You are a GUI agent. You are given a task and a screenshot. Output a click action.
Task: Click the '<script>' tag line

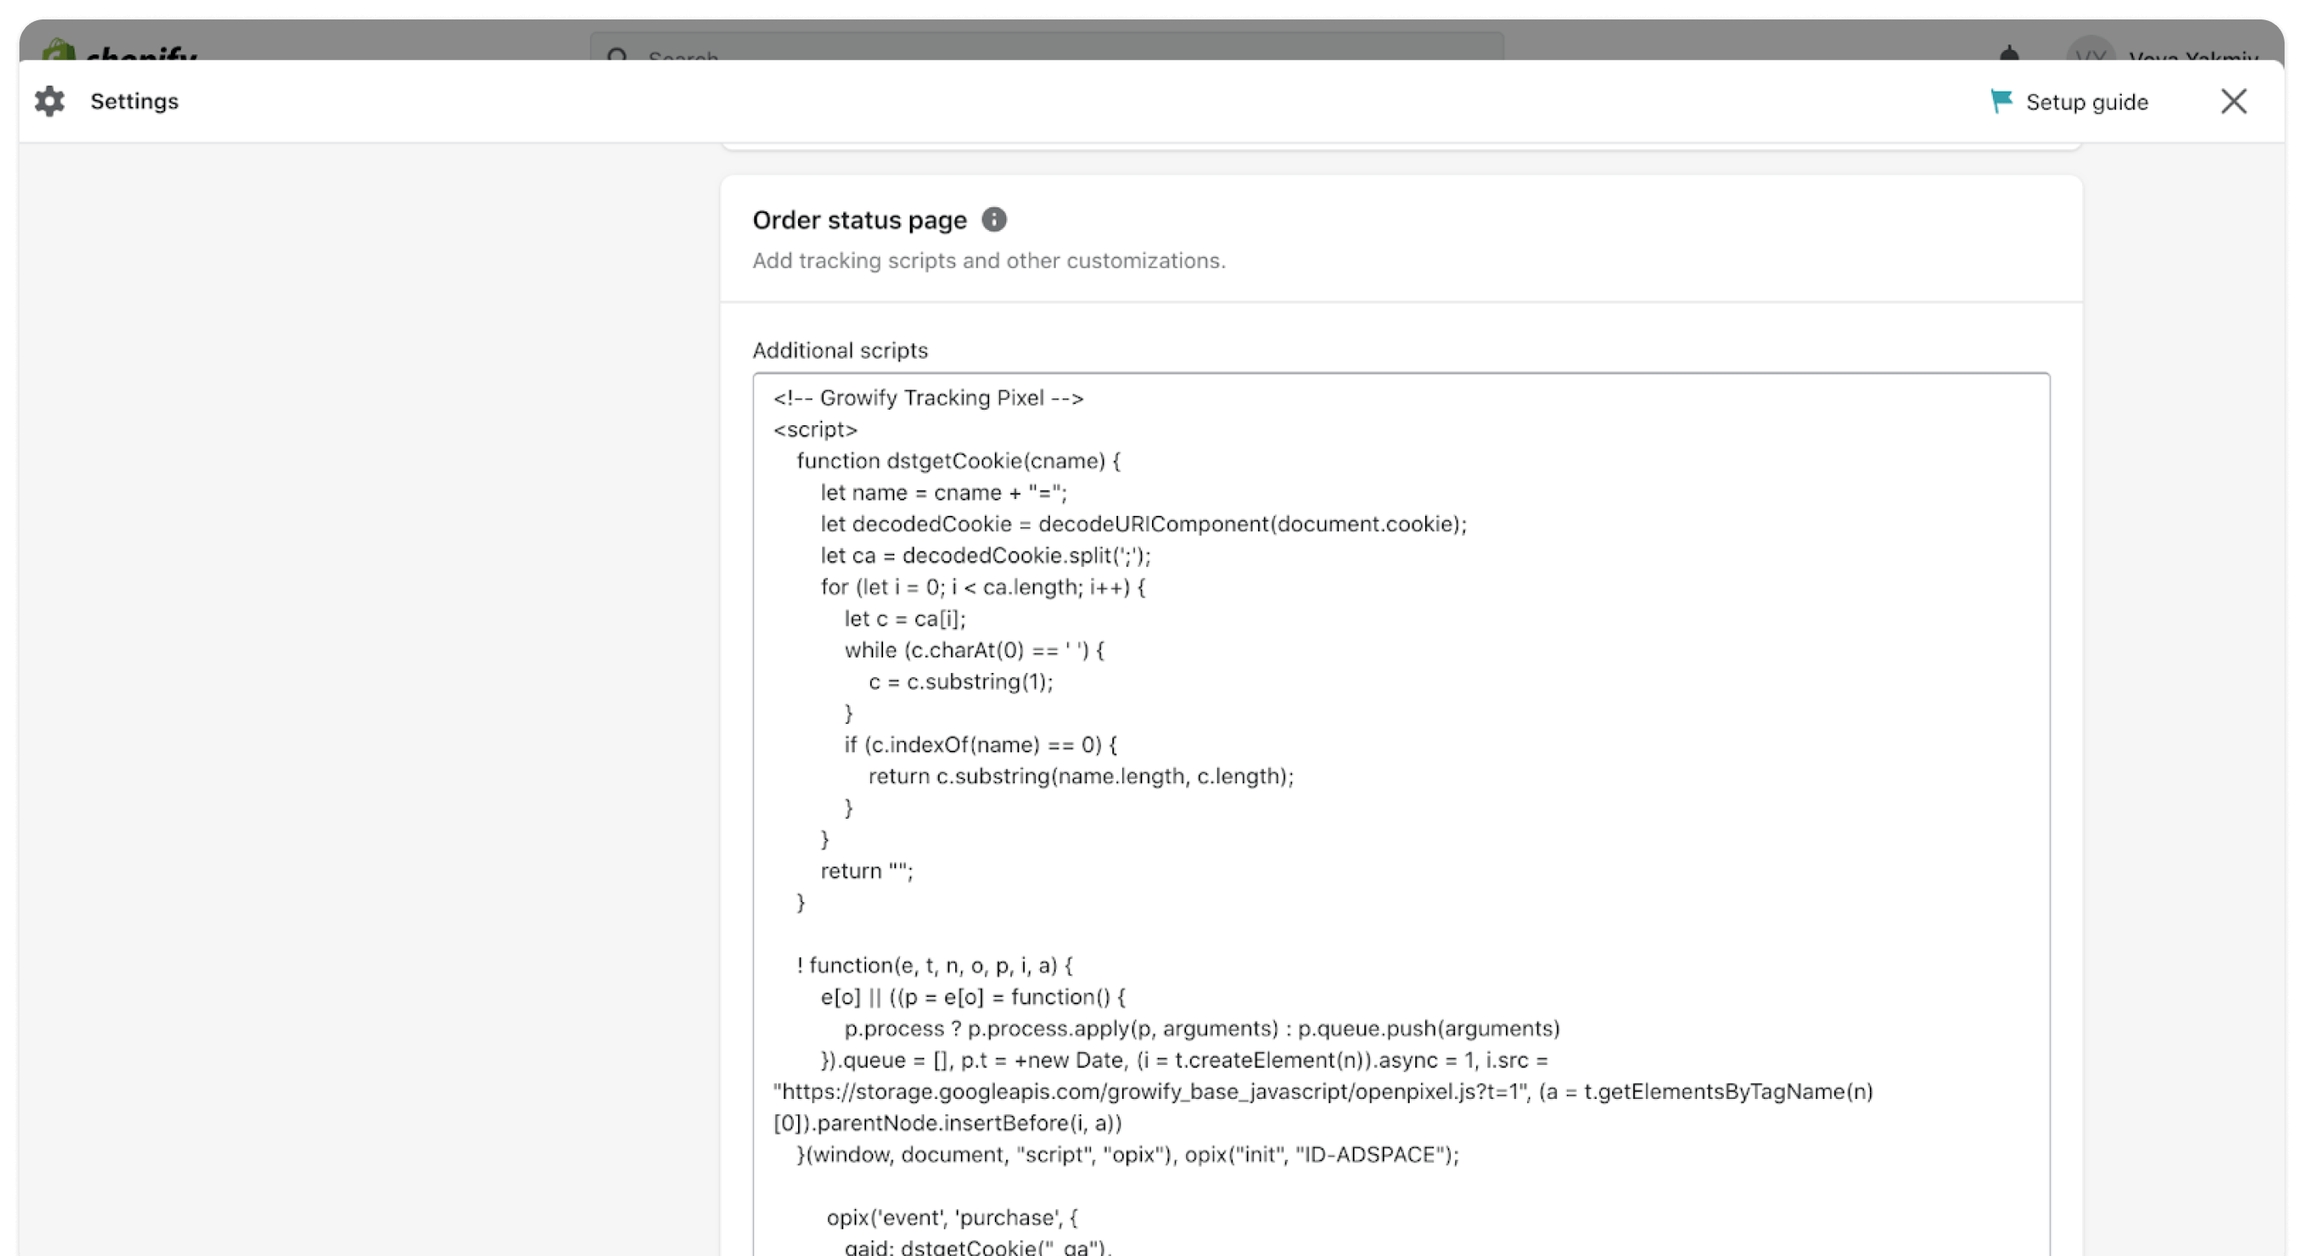click(815, 430)
